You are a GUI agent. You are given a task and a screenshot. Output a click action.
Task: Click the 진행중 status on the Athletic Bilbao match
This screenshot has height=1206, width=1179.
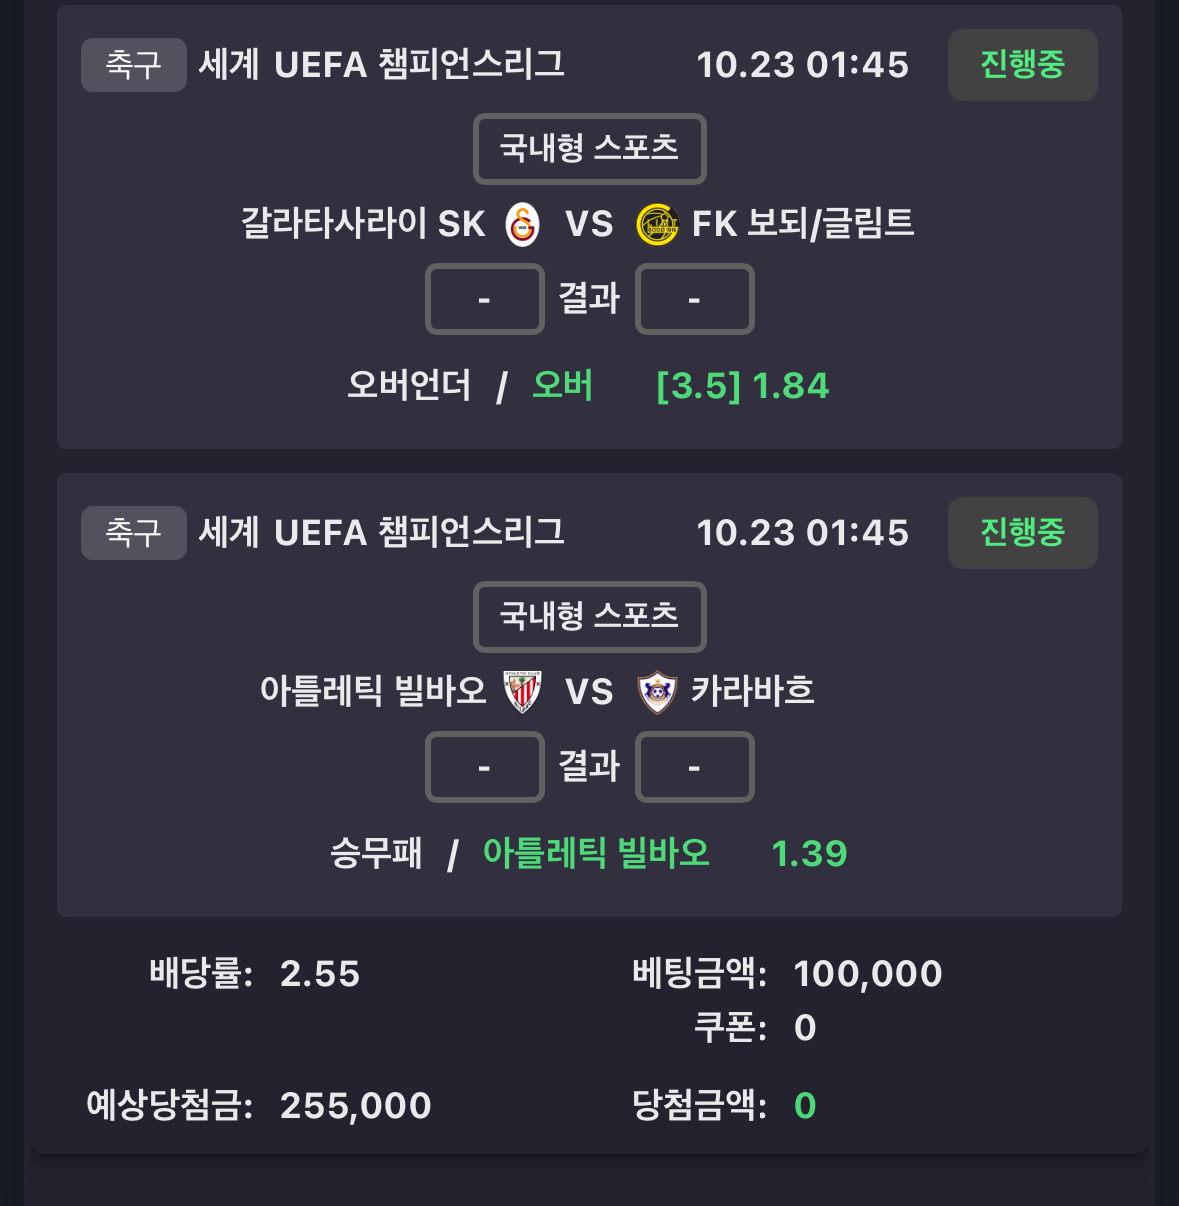point(1022,533)
